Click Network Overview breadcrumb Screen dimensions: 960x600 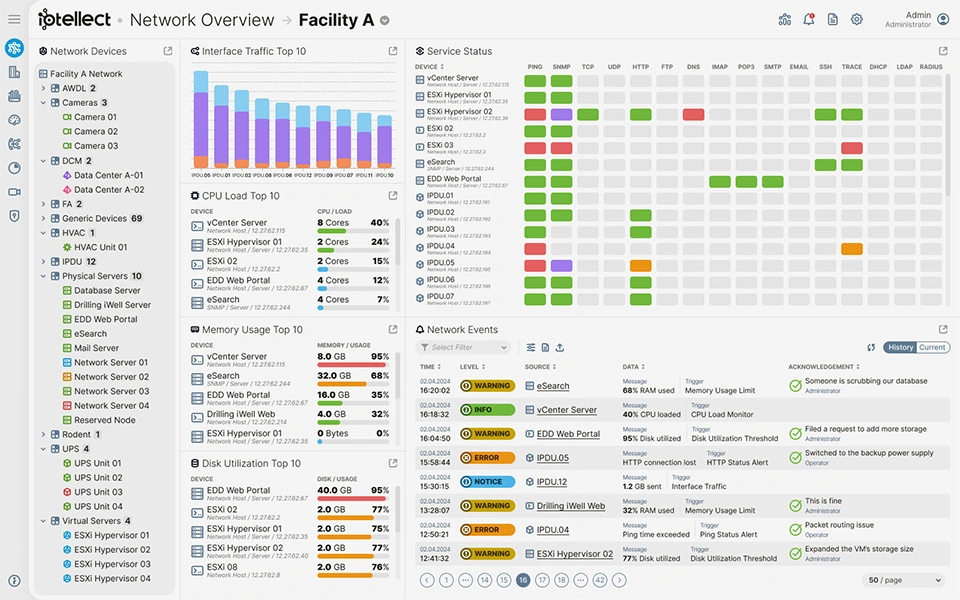coord(202,20)
